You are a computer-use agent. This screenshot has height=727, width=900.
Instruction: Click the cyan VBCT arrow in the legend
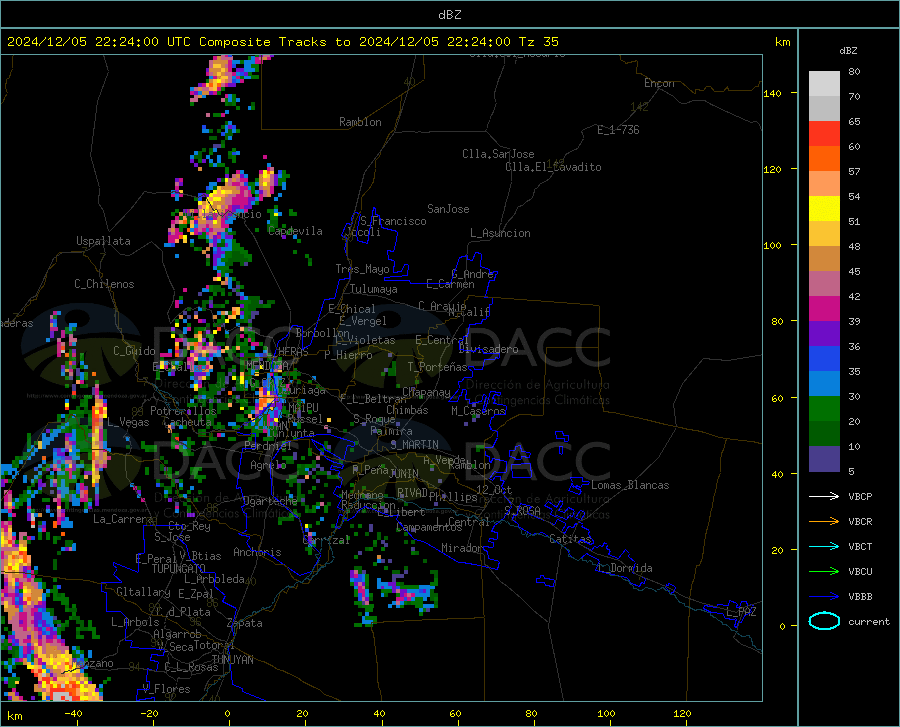coord(824,546)
